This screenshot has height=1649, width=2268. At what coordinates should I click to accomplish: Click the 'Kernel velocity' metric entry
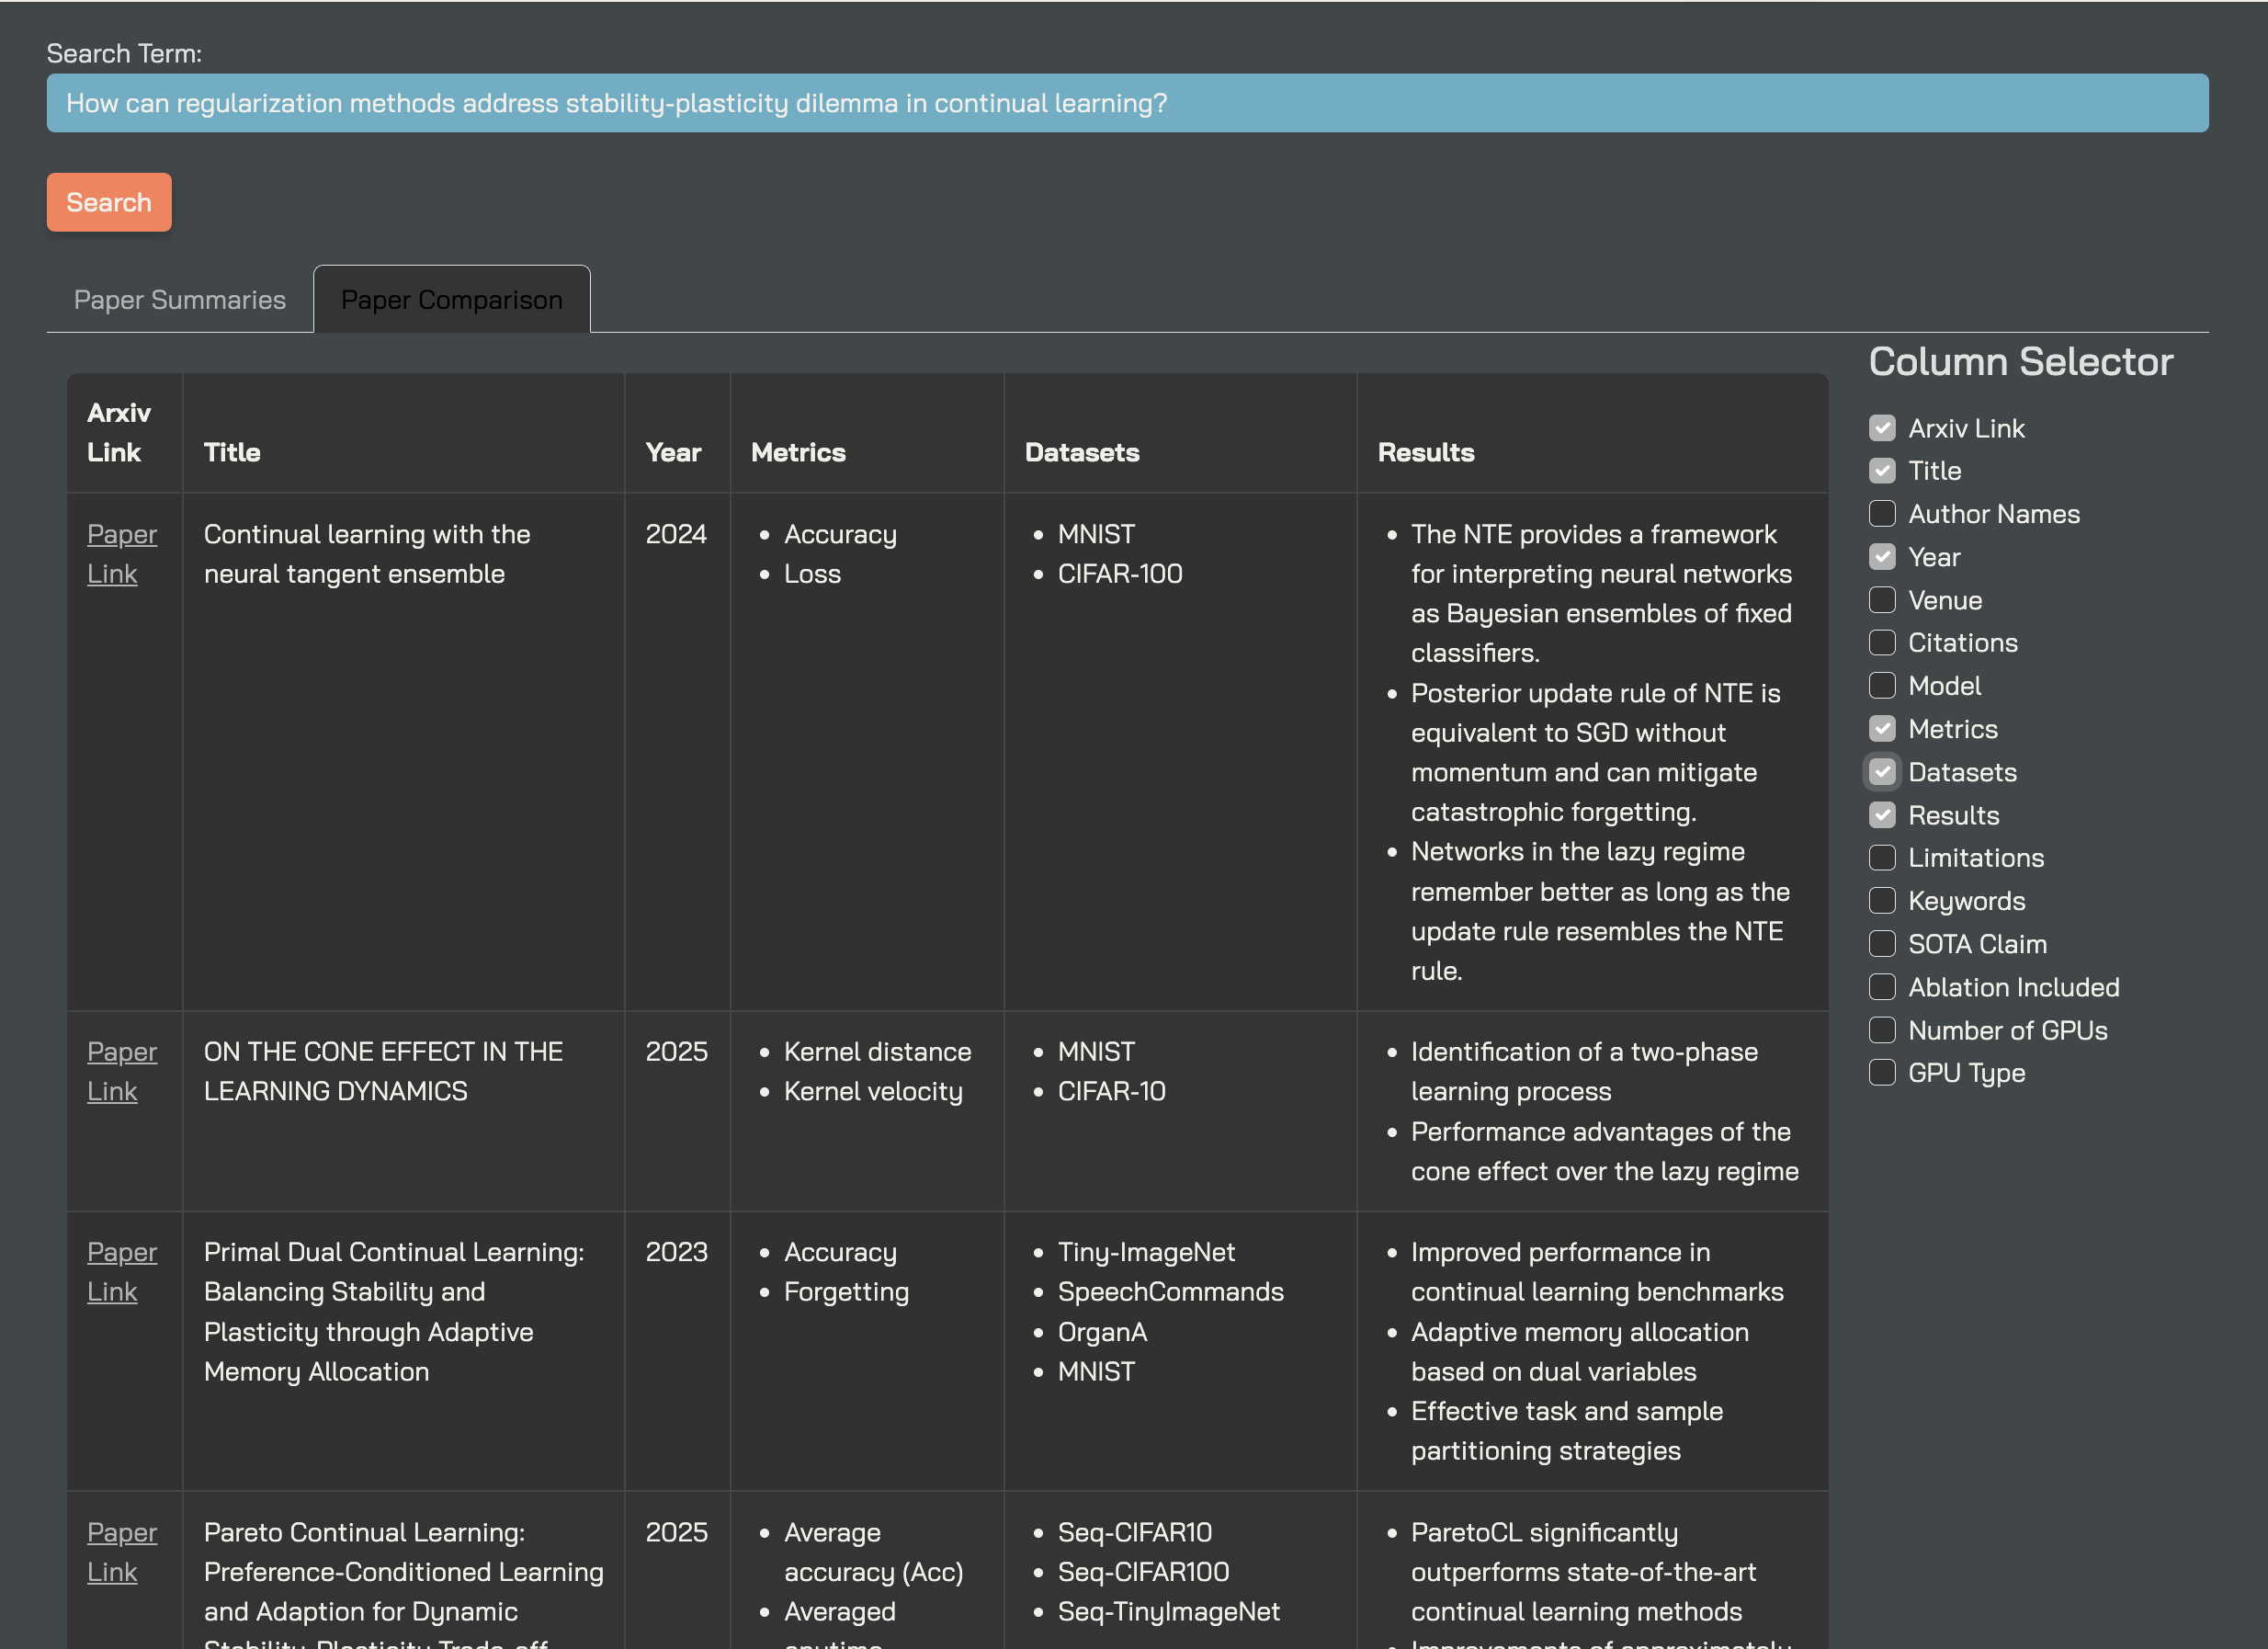[x=873, y=1091]
